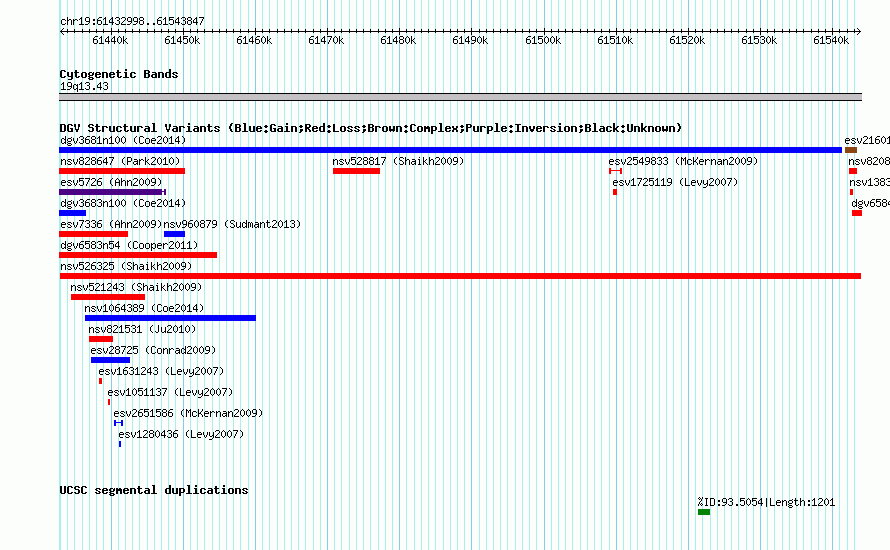The width and height of the screenshot is (890, 550).
Task: Open esv5726 (Ahn2009) inversion label
Action: click(111, 182)
